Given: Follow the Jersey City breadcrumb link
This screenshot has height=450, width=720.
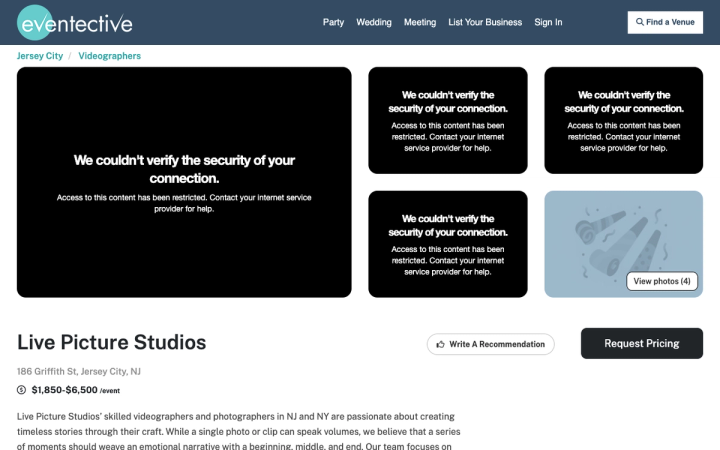Looking at the screenshot, I should tap(40, 56).
